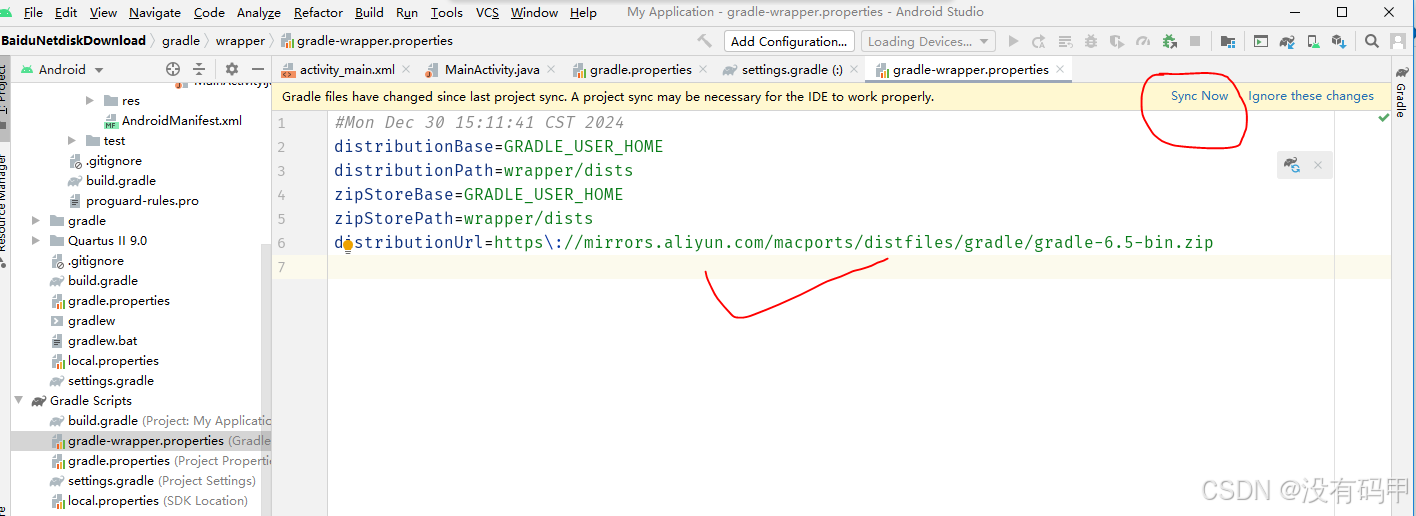Click the Search Everywhere magnifier icon
Viewport: 1416px width, 516px height.
tap(1372, 41)
